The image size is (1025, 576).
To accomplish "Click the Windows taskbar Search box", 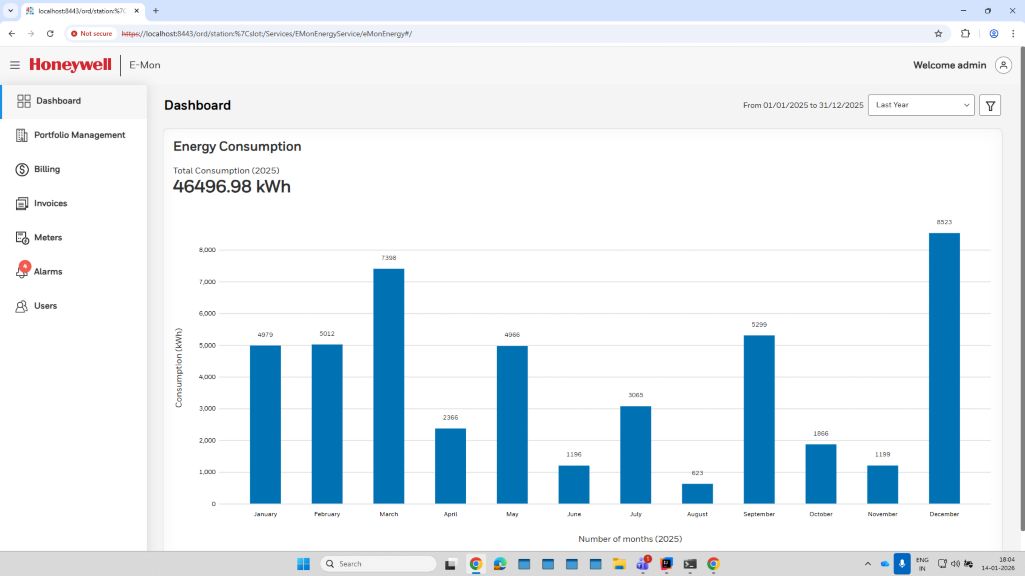I will [378, 564].
